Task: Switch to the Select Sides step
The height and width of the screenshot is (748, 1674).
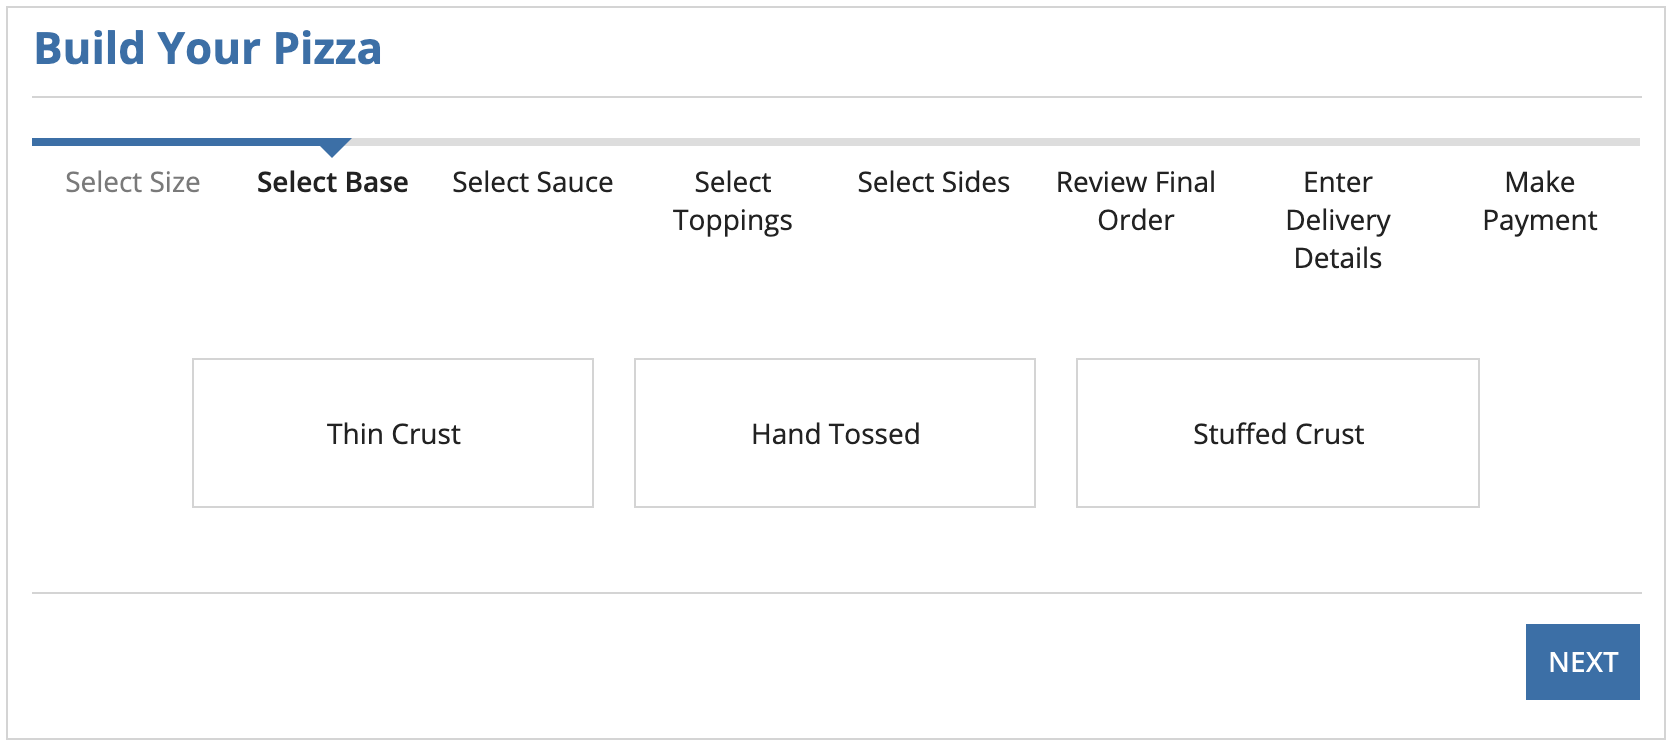Action: [933, 182]
